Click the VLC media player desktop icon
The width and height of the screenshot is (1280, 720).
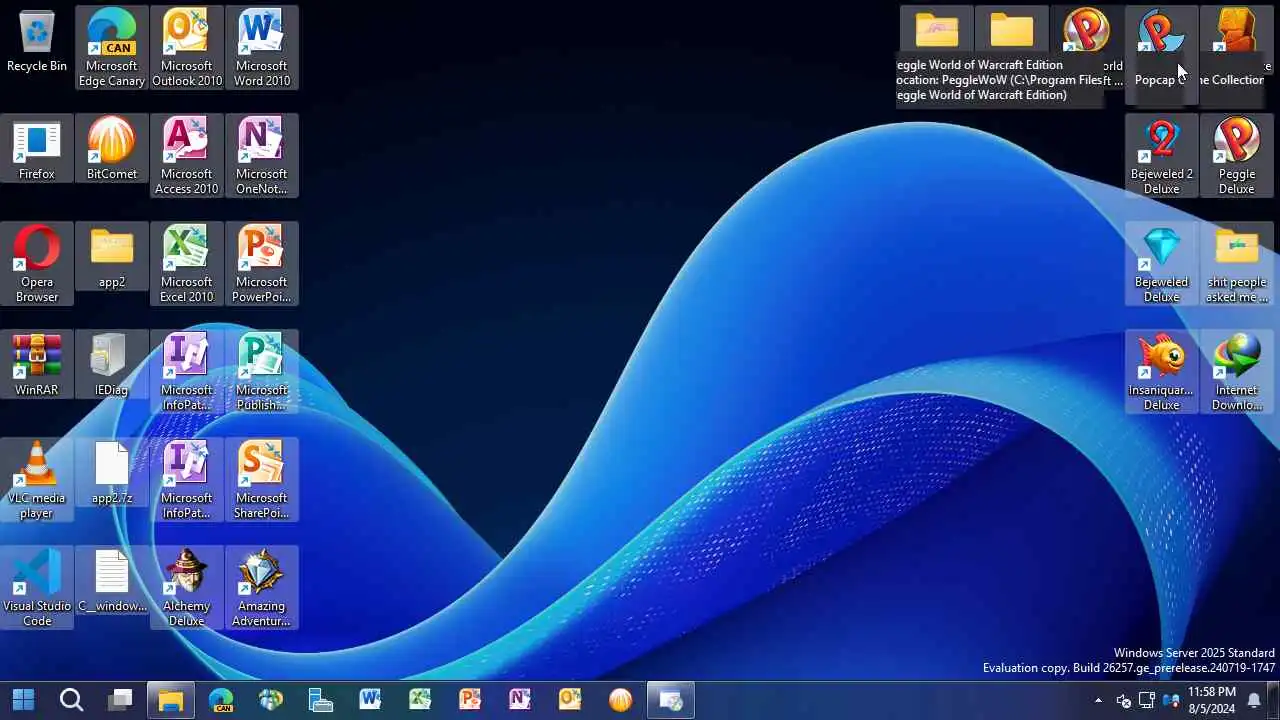(x=37, y=479)
